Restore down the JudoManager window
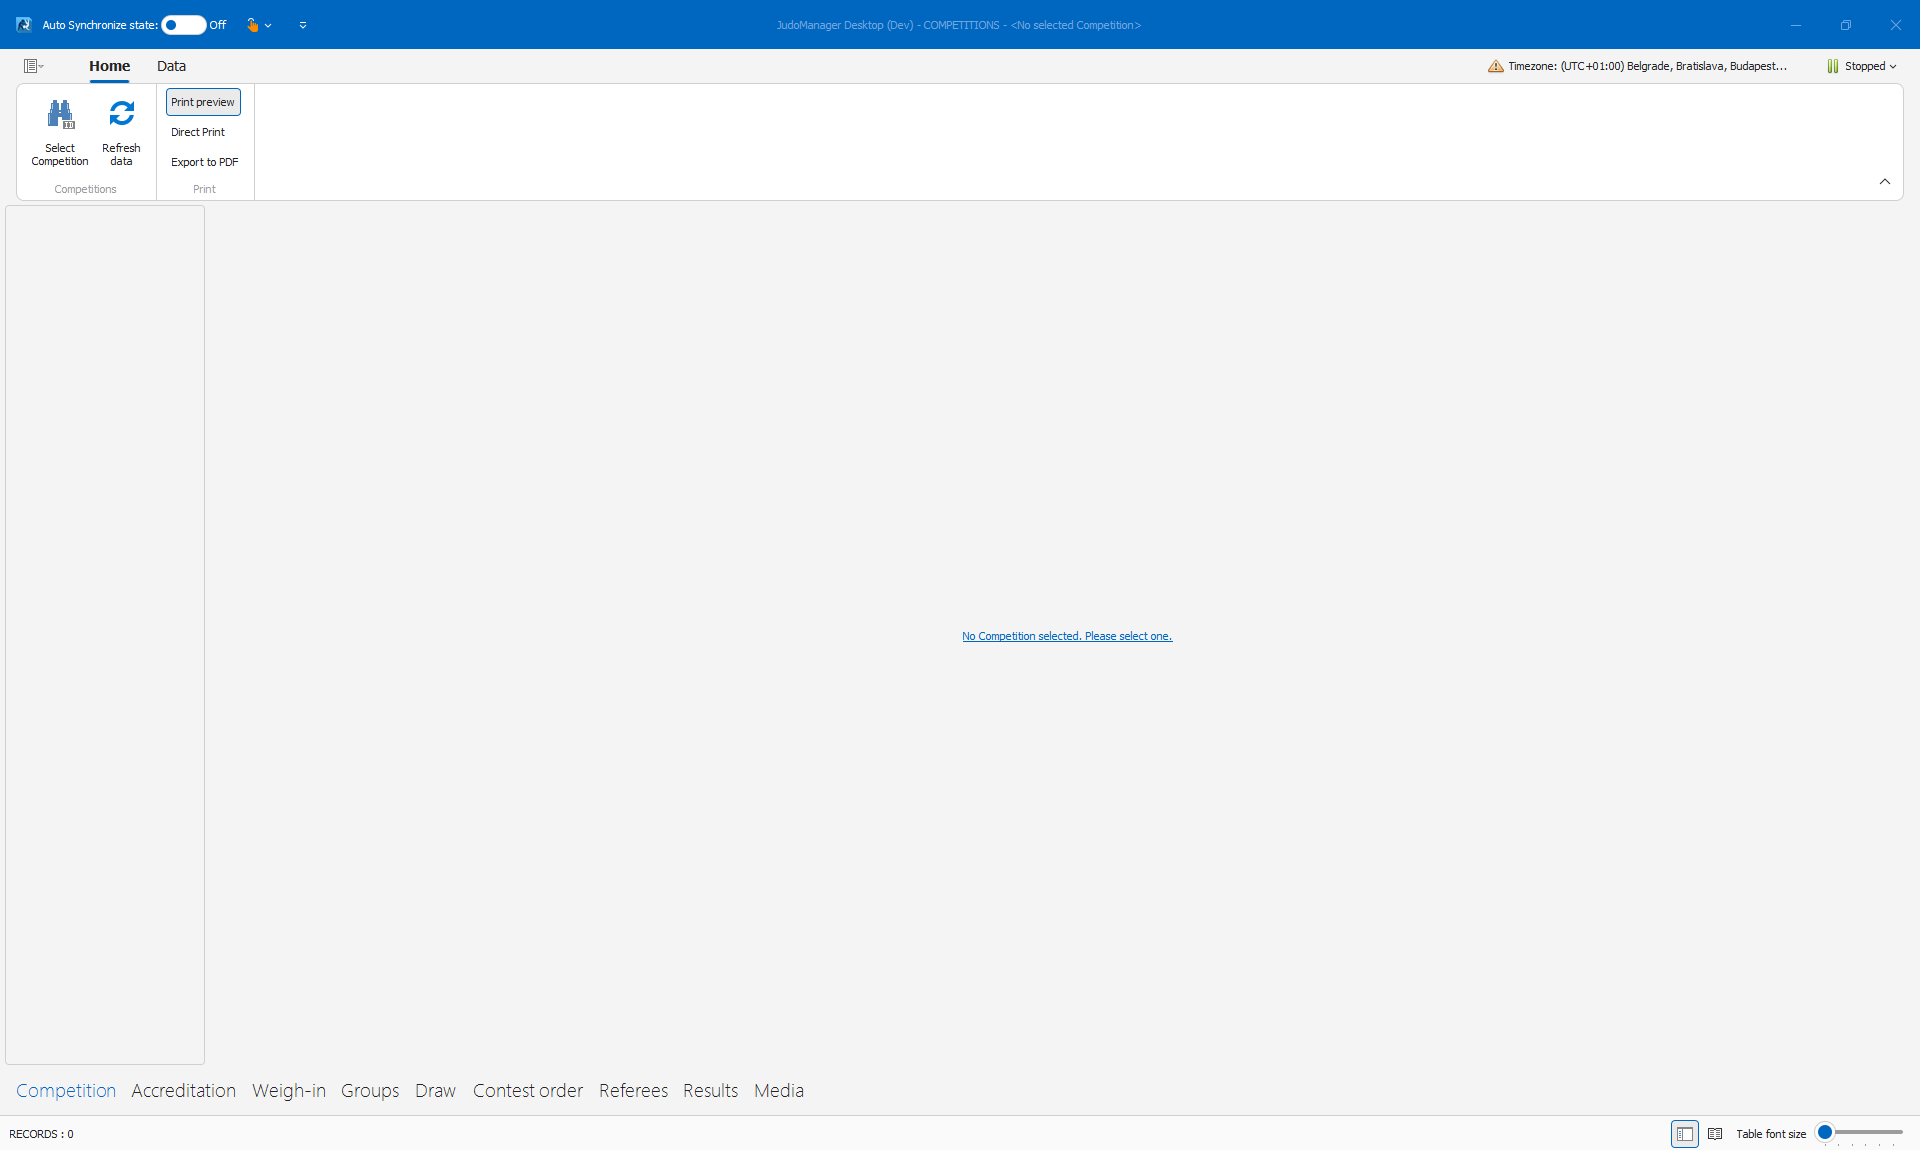This screenshot has width=1920, height=1150. [1846, 25]
